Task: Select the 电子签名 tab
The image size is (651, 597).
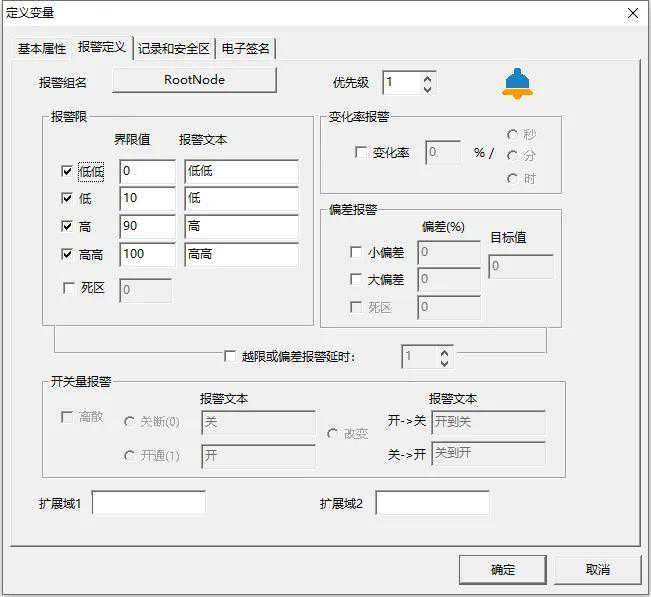Action: 245,49
